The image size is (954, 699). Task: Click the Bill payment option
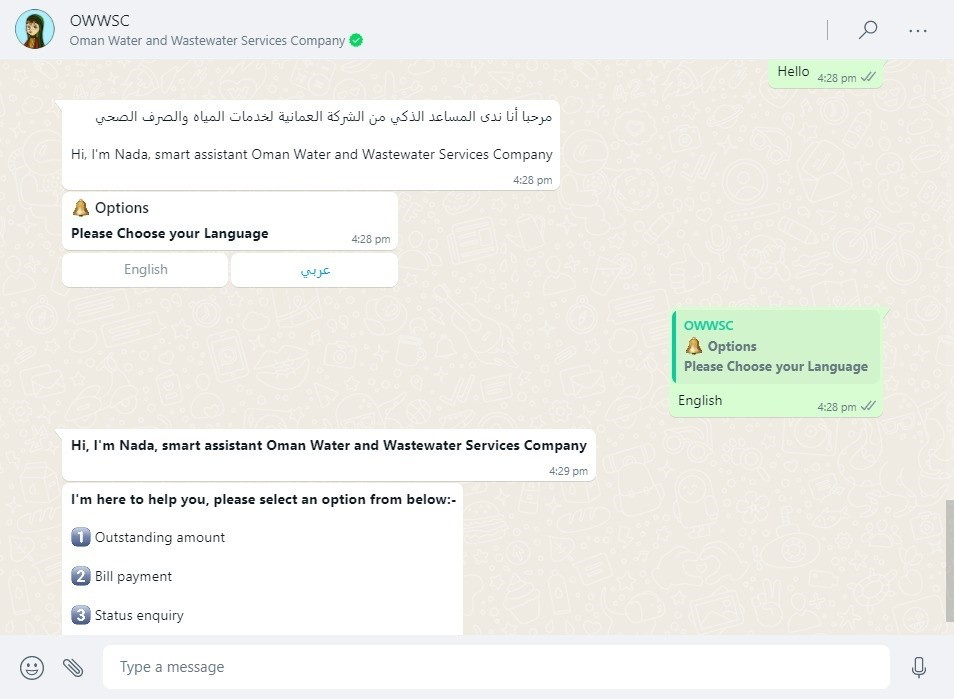tap(133, 576)
